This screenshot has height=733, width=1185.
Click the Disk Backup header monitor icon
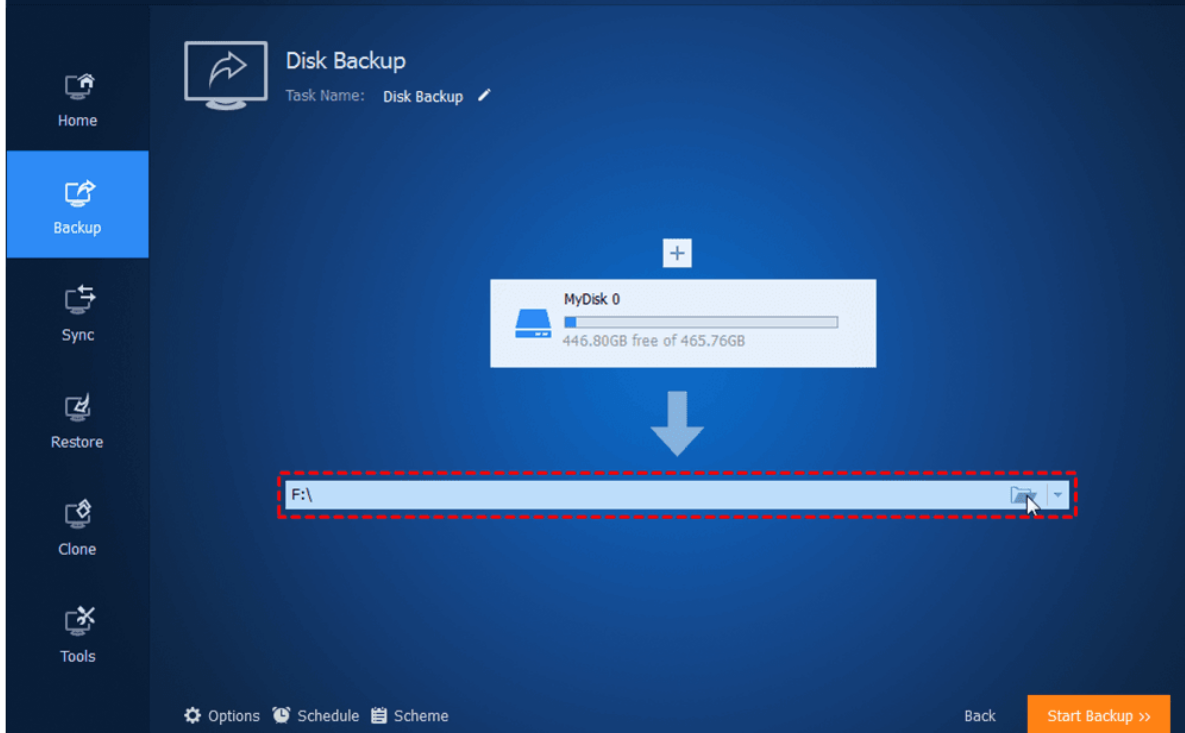tap(226, 74)
